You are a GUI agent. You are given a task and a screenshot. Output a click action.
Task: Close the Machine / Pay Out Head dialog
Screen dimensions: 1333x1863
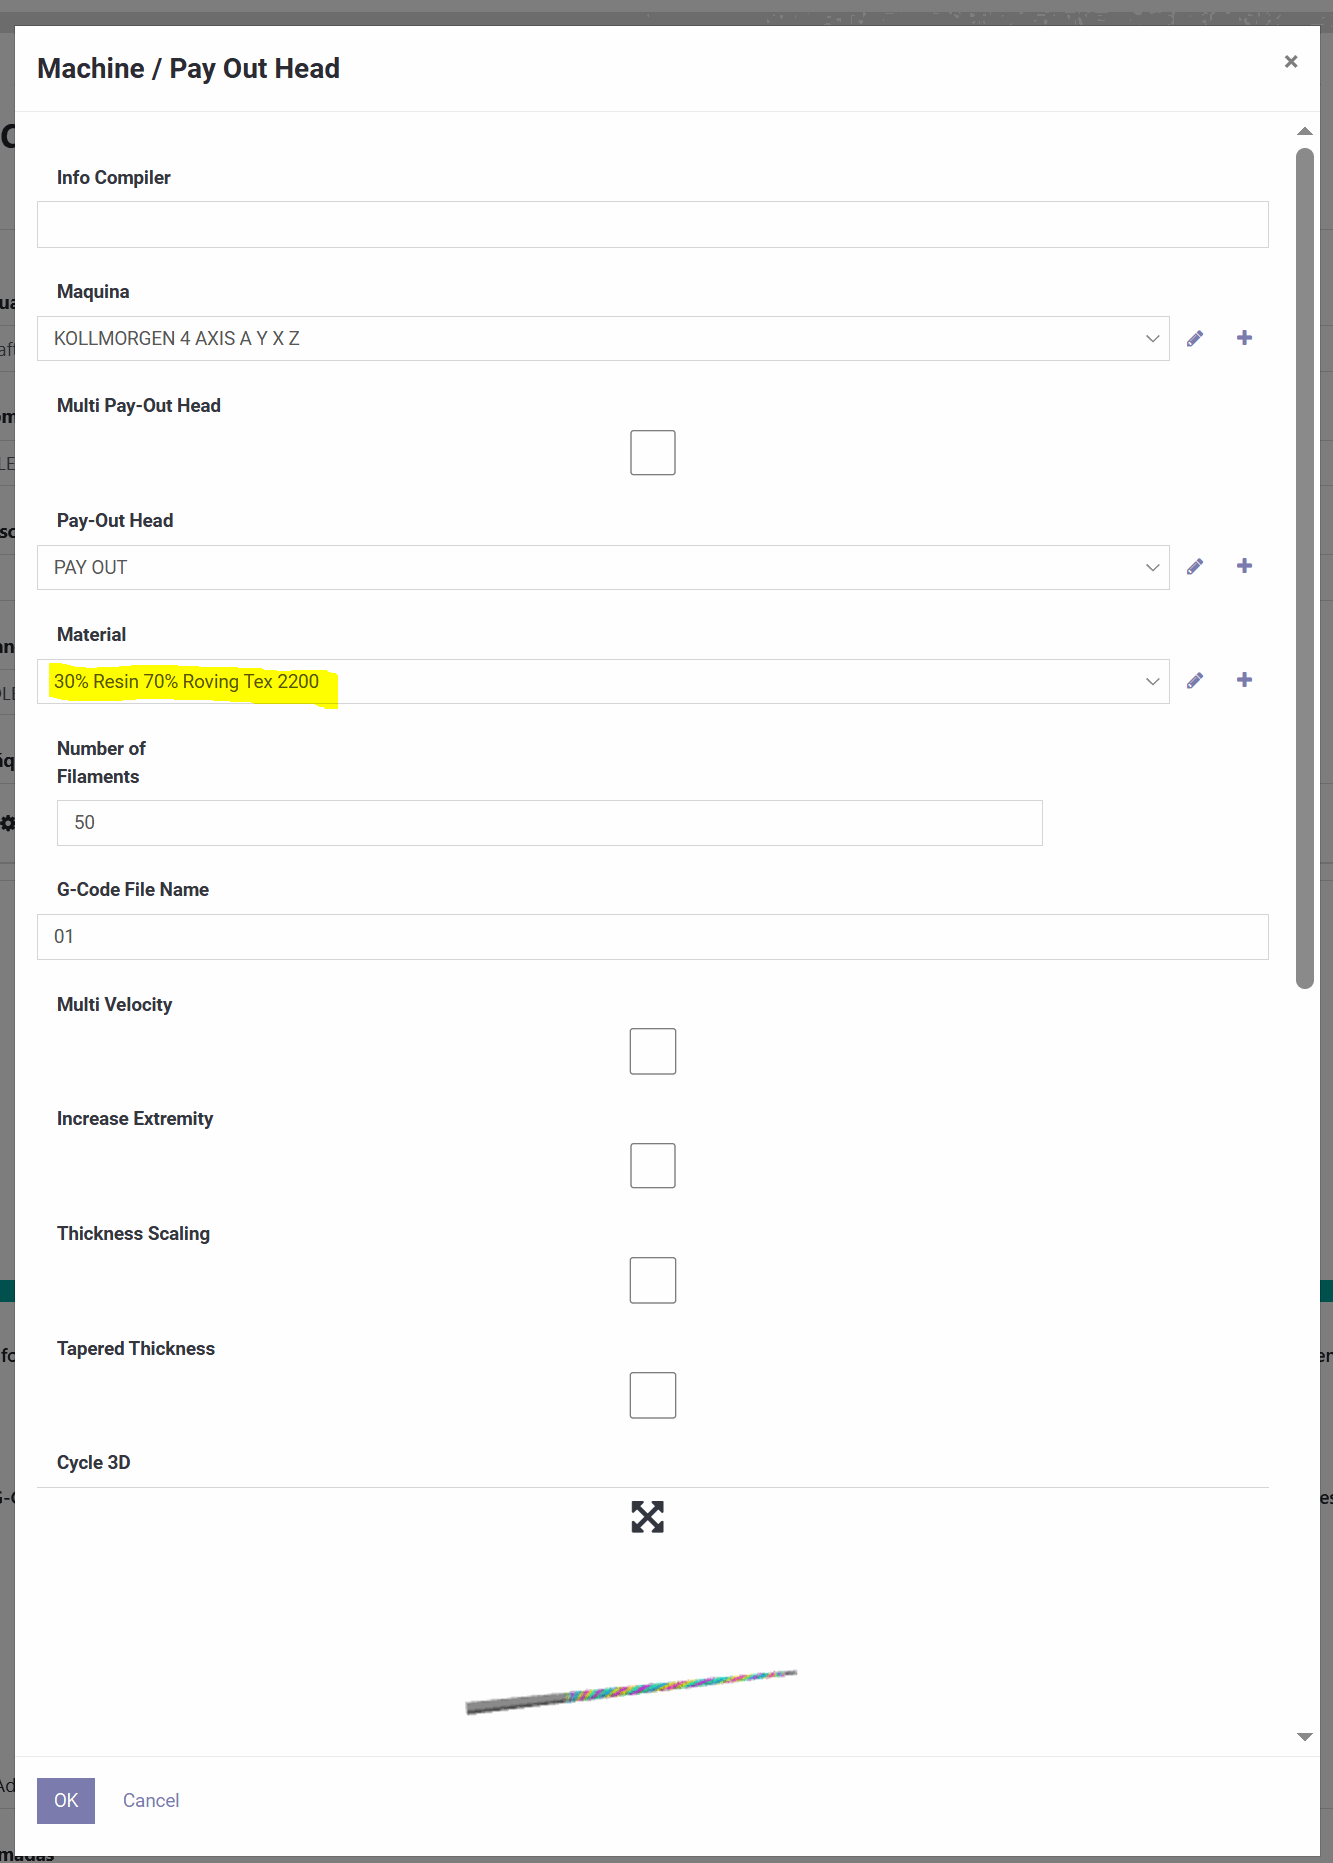(1291, 62)
